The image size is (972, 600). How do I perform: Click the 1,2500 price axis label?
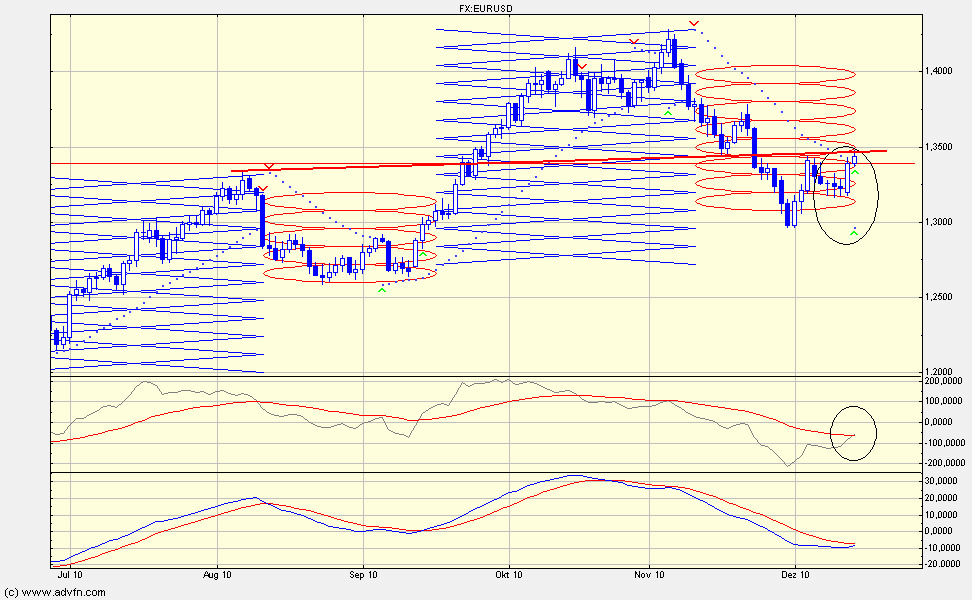939,297
